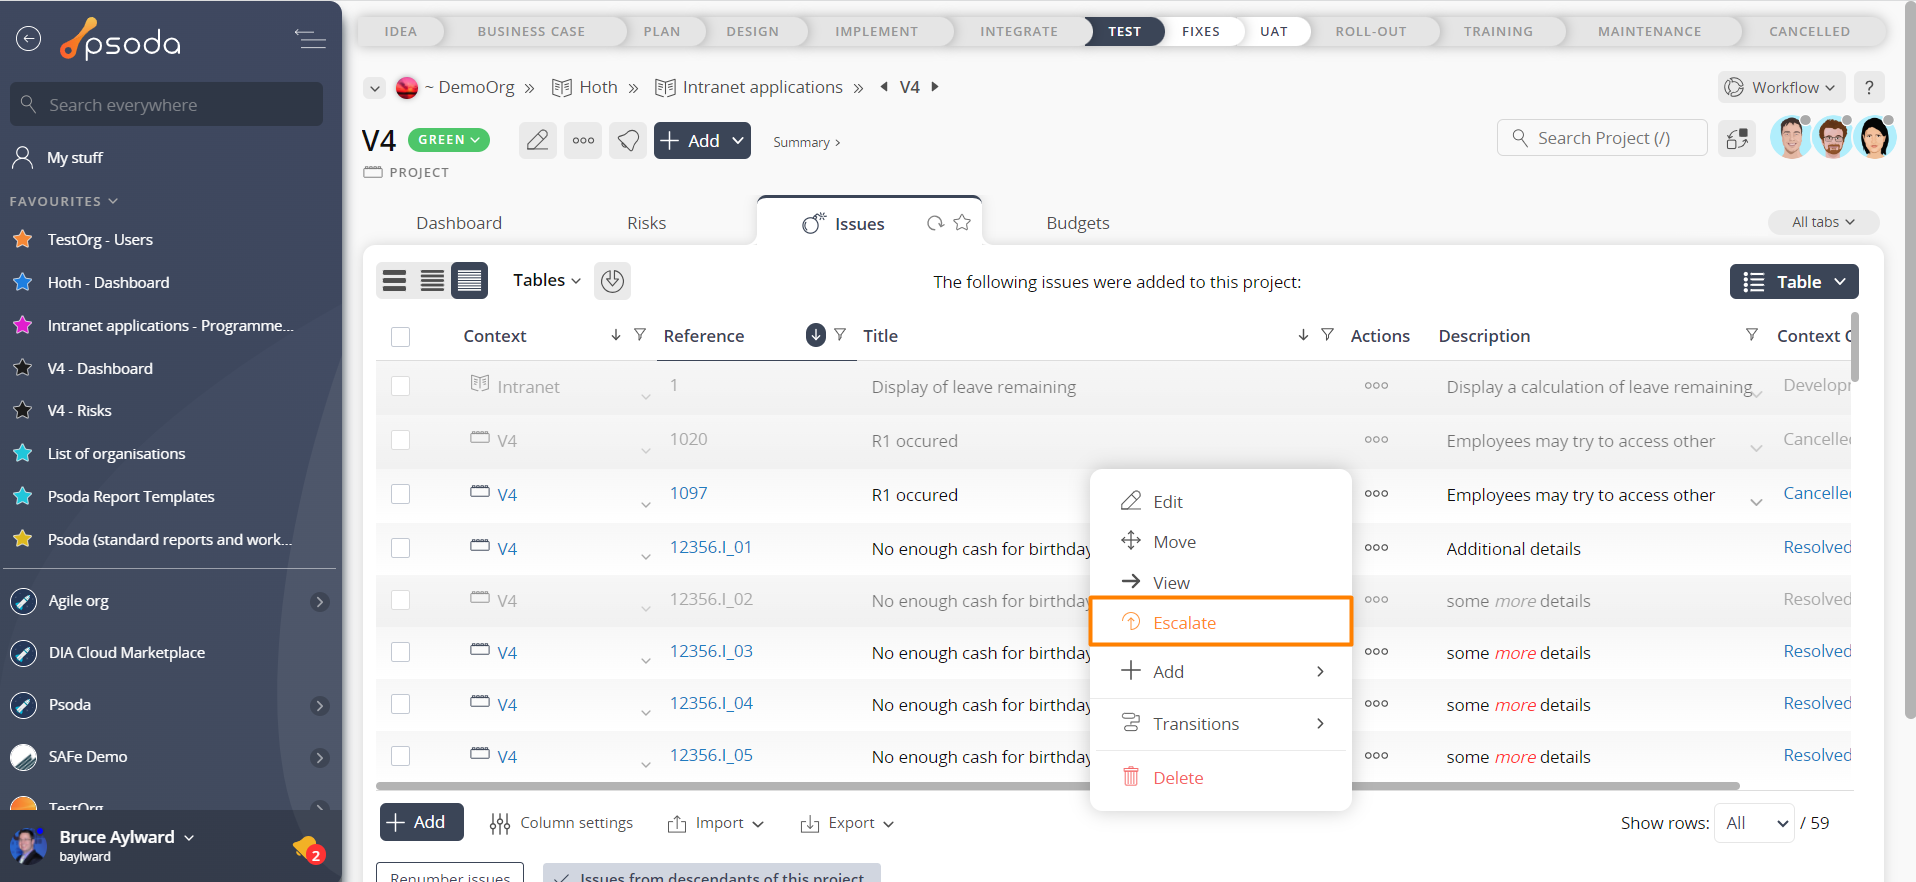Image resolution: width=1916 pixels, height=882 pixels.
Task: Expand the All tabs dropdown
Action: click(x=1823, y=222)
